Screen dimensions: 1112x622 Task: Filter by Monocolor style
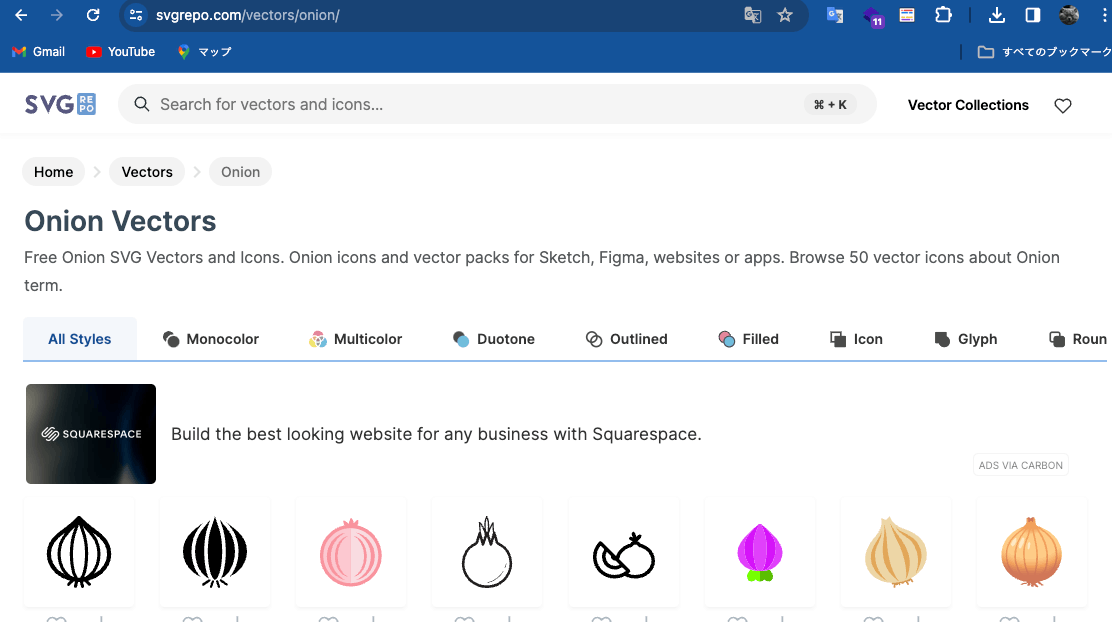point(211,339)
